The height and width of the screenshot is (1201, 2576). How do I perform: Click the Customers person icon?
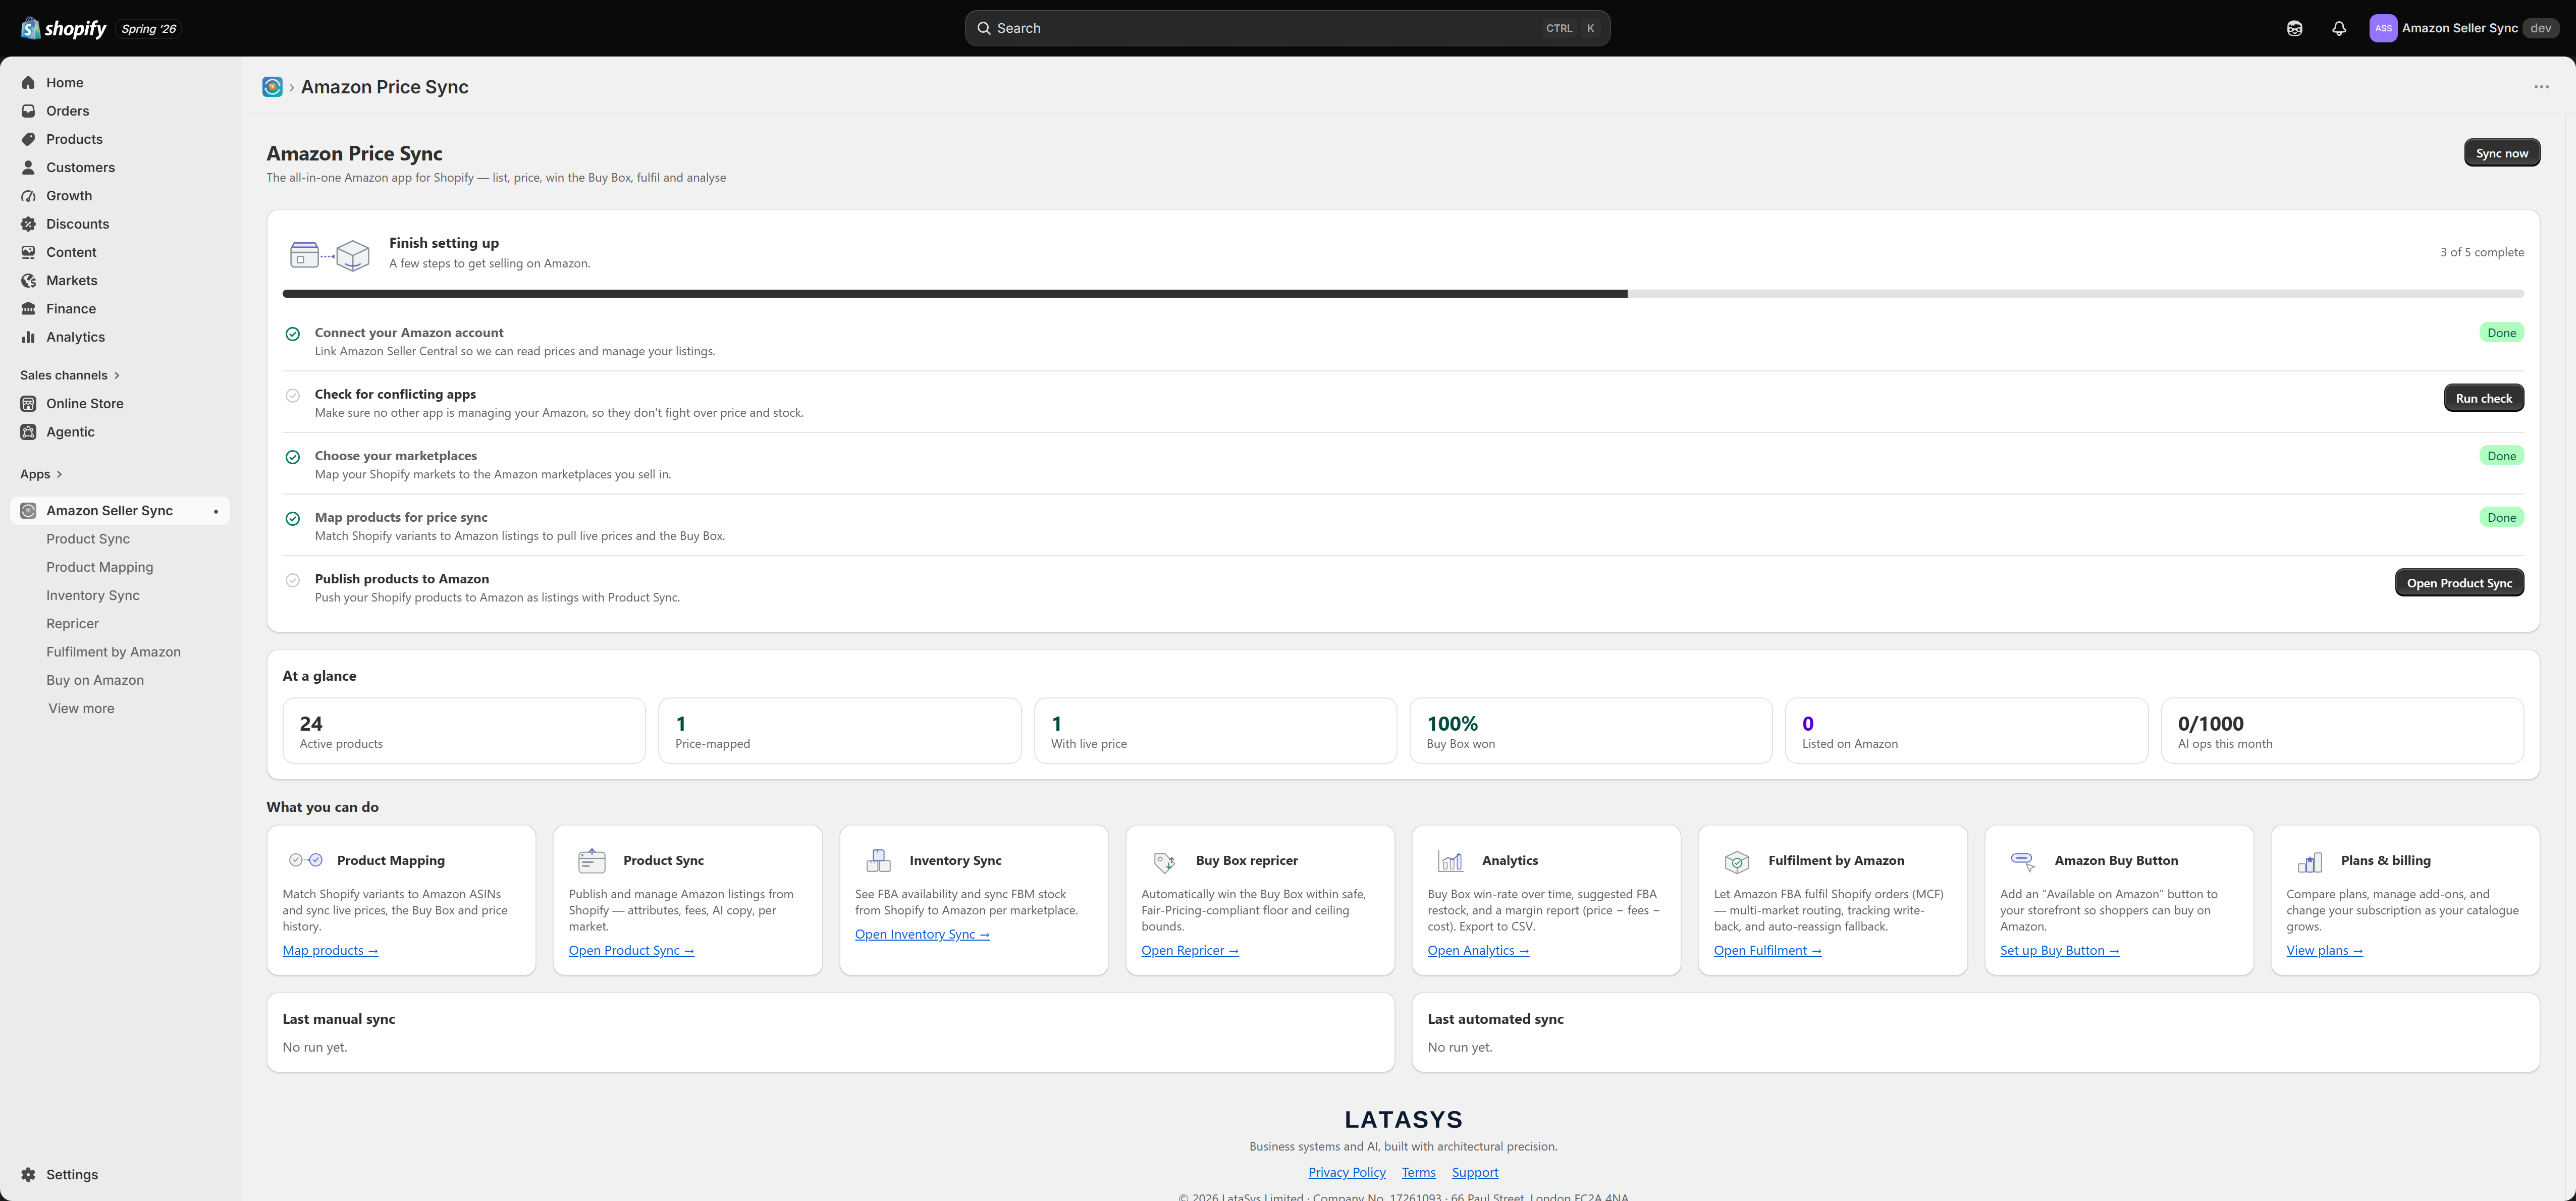[x=28, y=168]
